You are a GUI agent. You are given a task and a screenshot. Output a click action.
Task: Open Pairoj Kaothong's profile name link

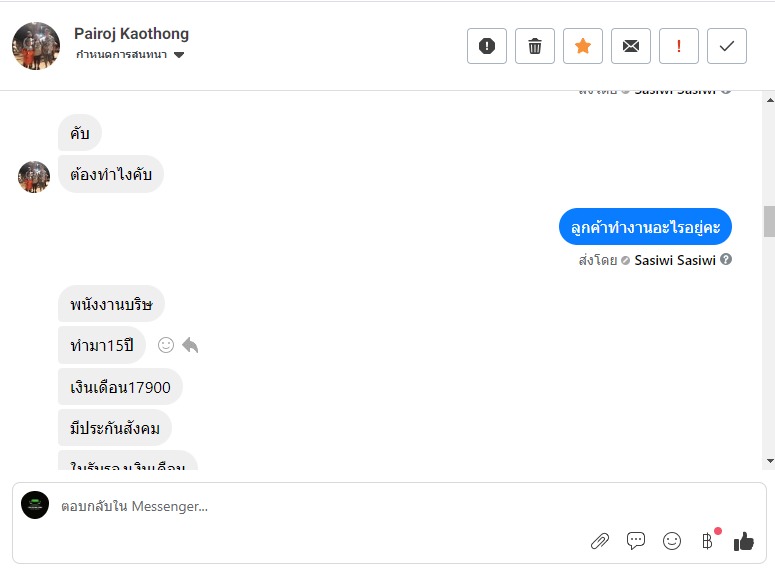click(x=131, y=34)
